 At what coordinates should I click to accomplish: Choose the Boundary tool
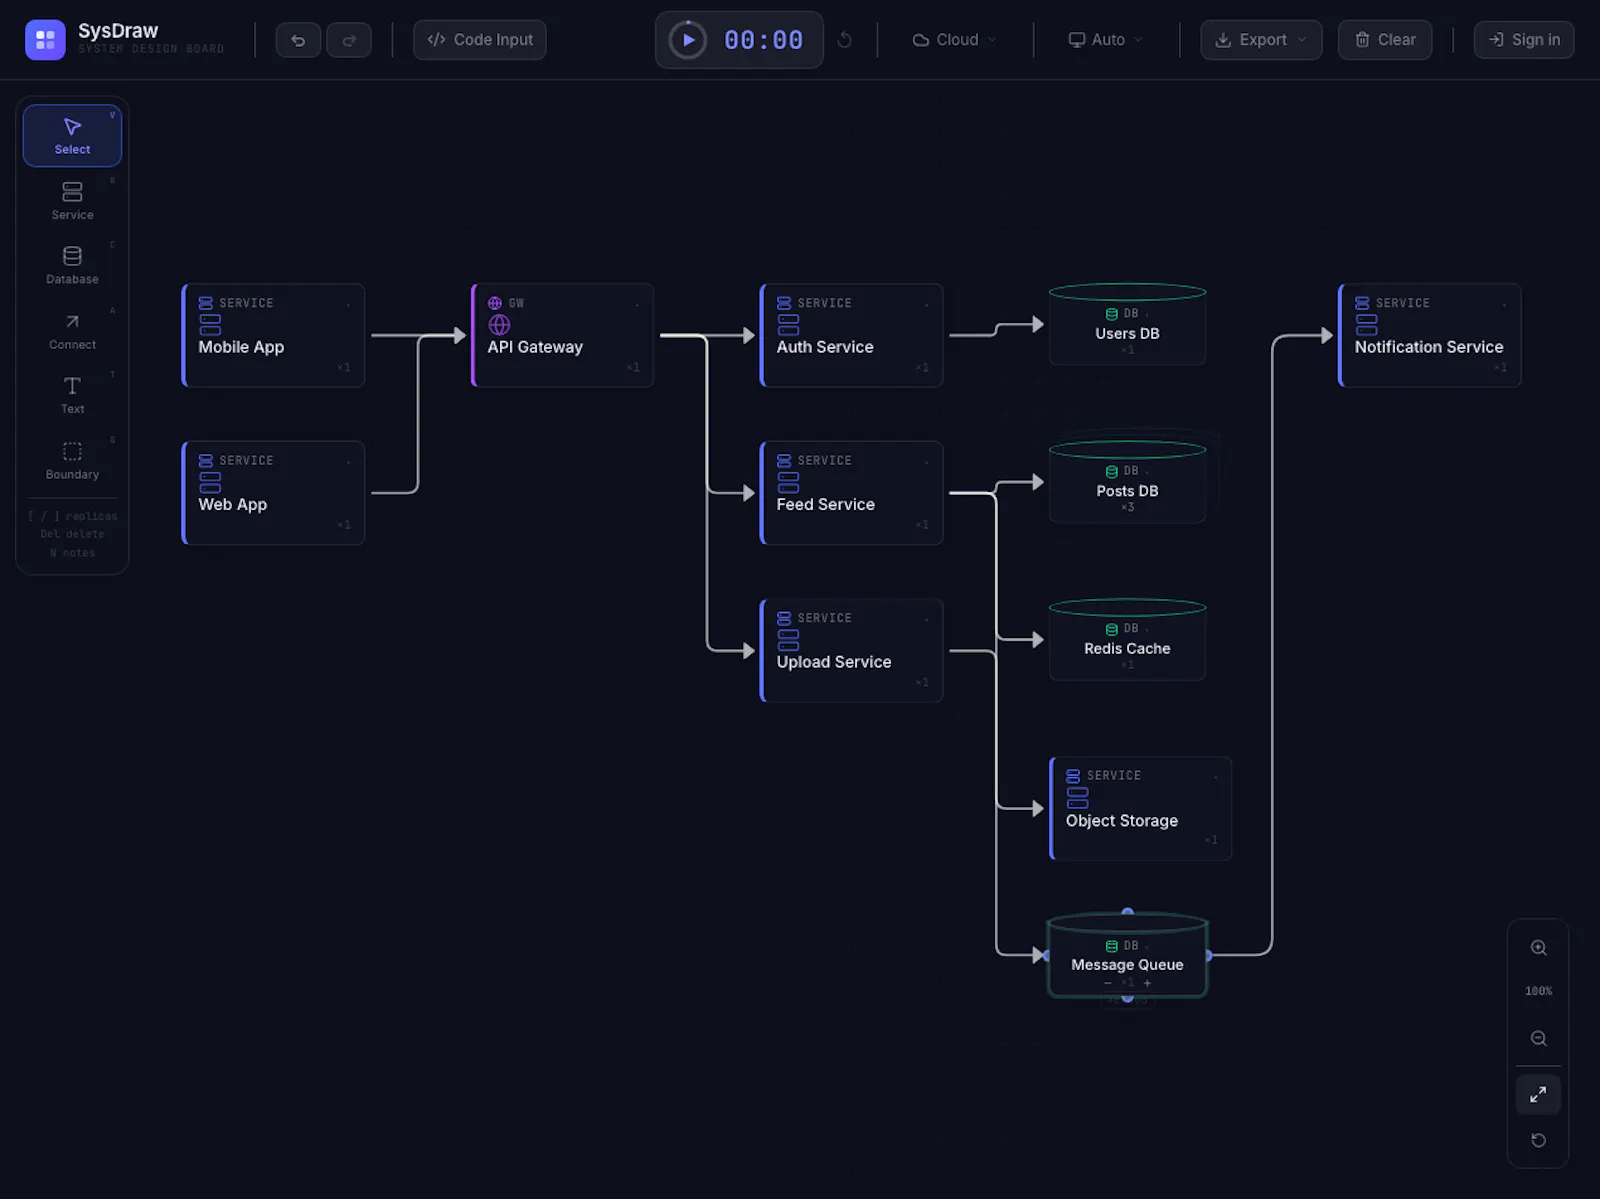pos(72,461)
